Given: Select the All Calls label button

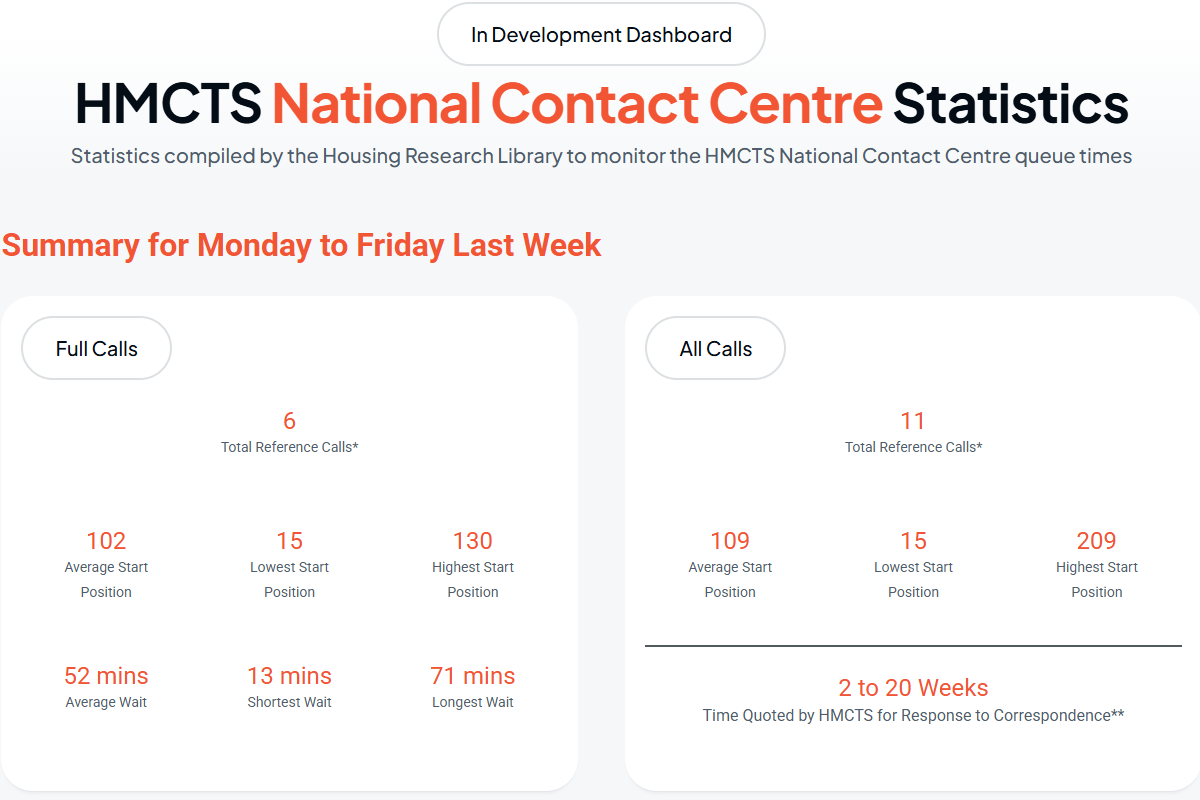Looking at the screenshot, I should click(715, 349).
